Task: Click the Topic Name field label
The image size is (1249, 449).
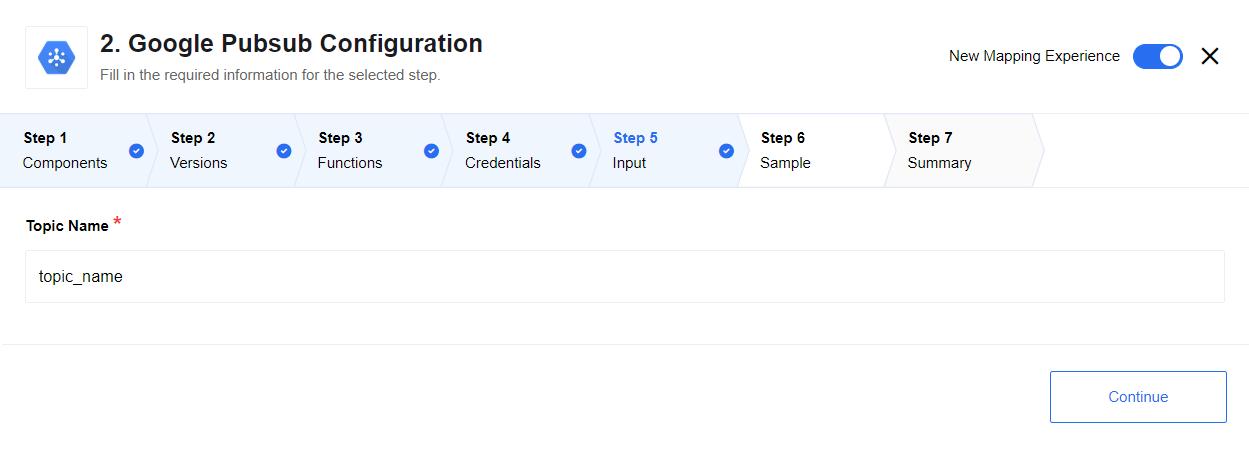Action: click(67, 226)
